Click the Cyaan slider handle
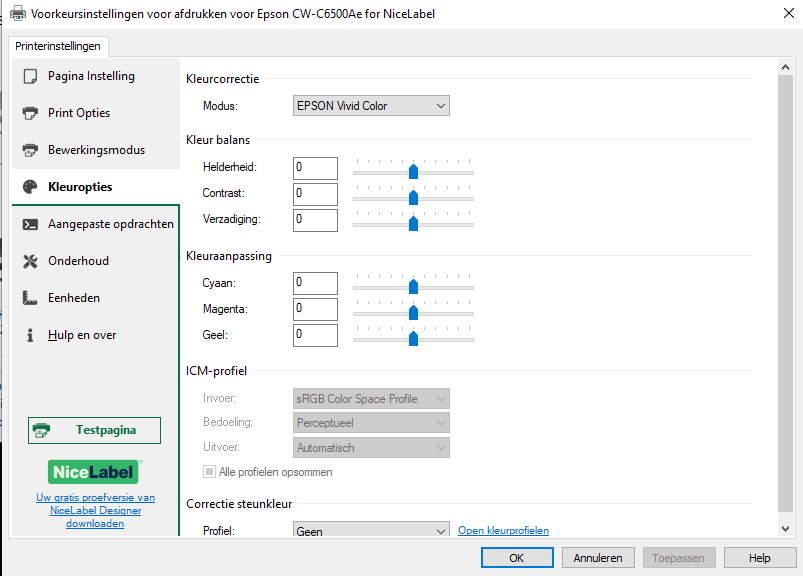The height and width of the screenshot is (576, 803). (x=413, y=286)
